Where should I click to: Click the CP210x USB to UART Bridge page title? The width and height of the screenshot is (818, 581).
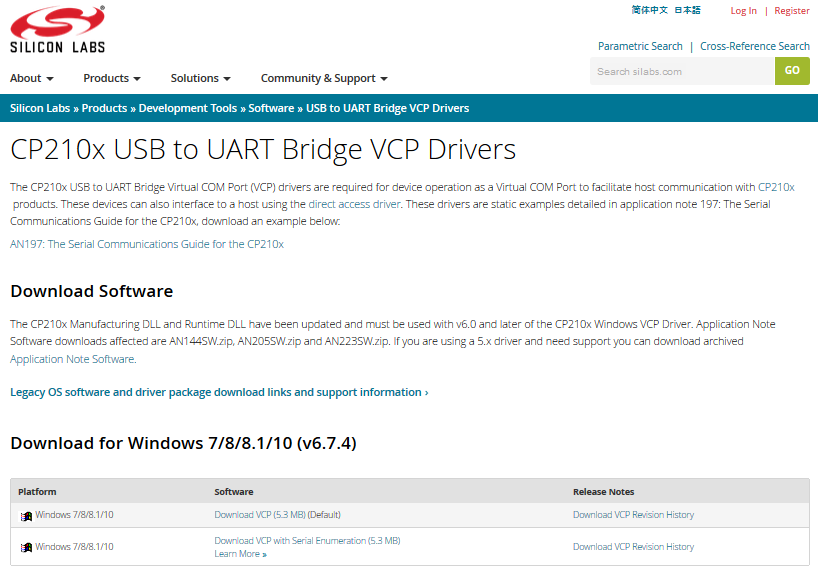pos(263,149)
